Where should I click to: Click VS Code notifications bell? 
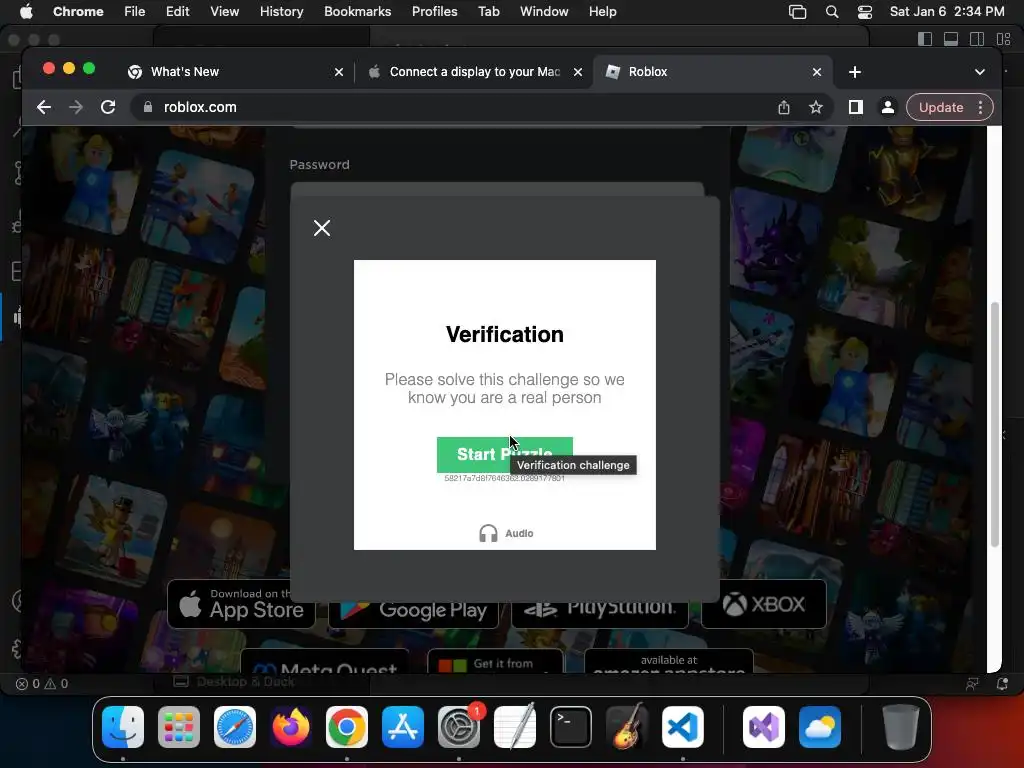tap(1002, 684)
